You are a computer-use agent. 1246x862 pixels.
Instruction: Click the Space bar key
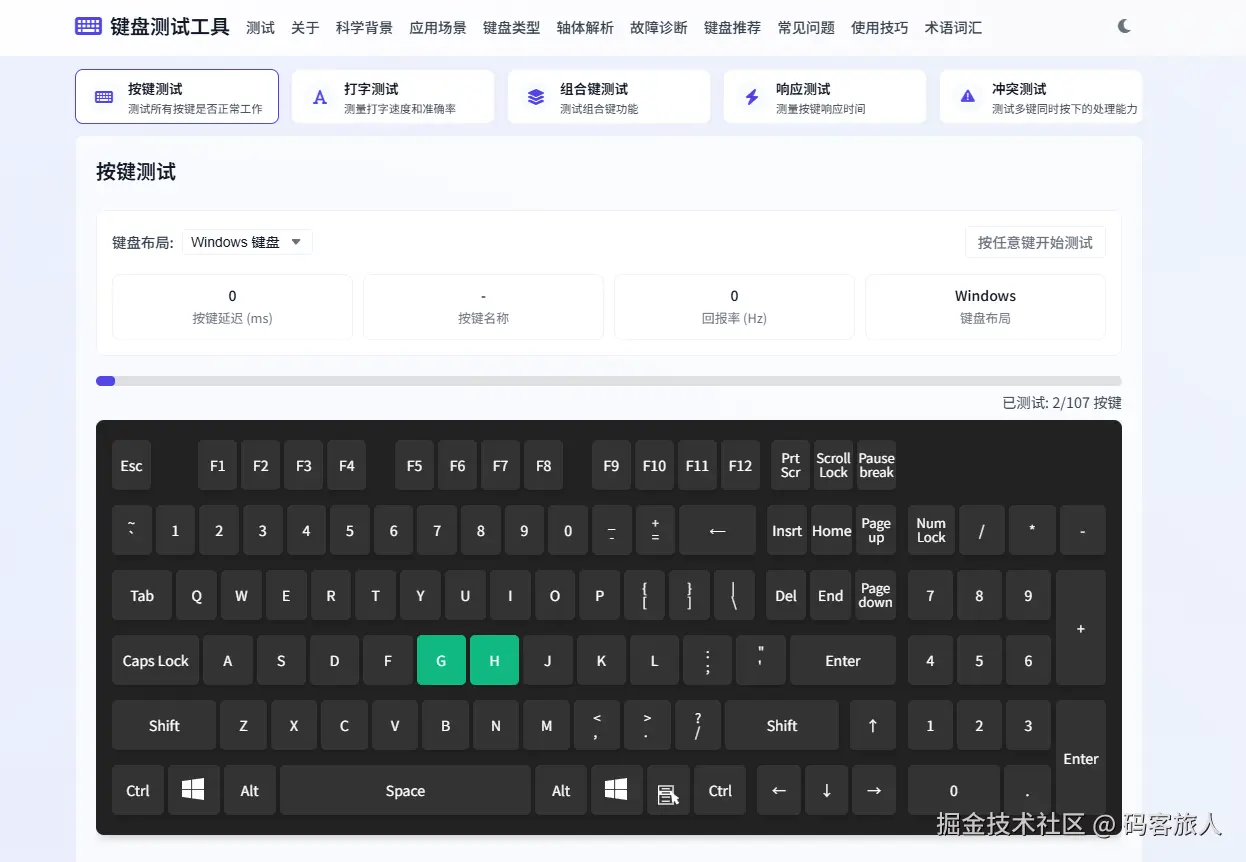point(405,790)
